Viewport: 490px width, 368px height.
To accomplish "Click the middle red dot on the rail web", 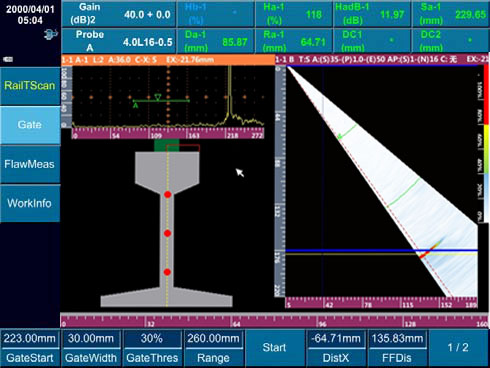I will point(168,233).
